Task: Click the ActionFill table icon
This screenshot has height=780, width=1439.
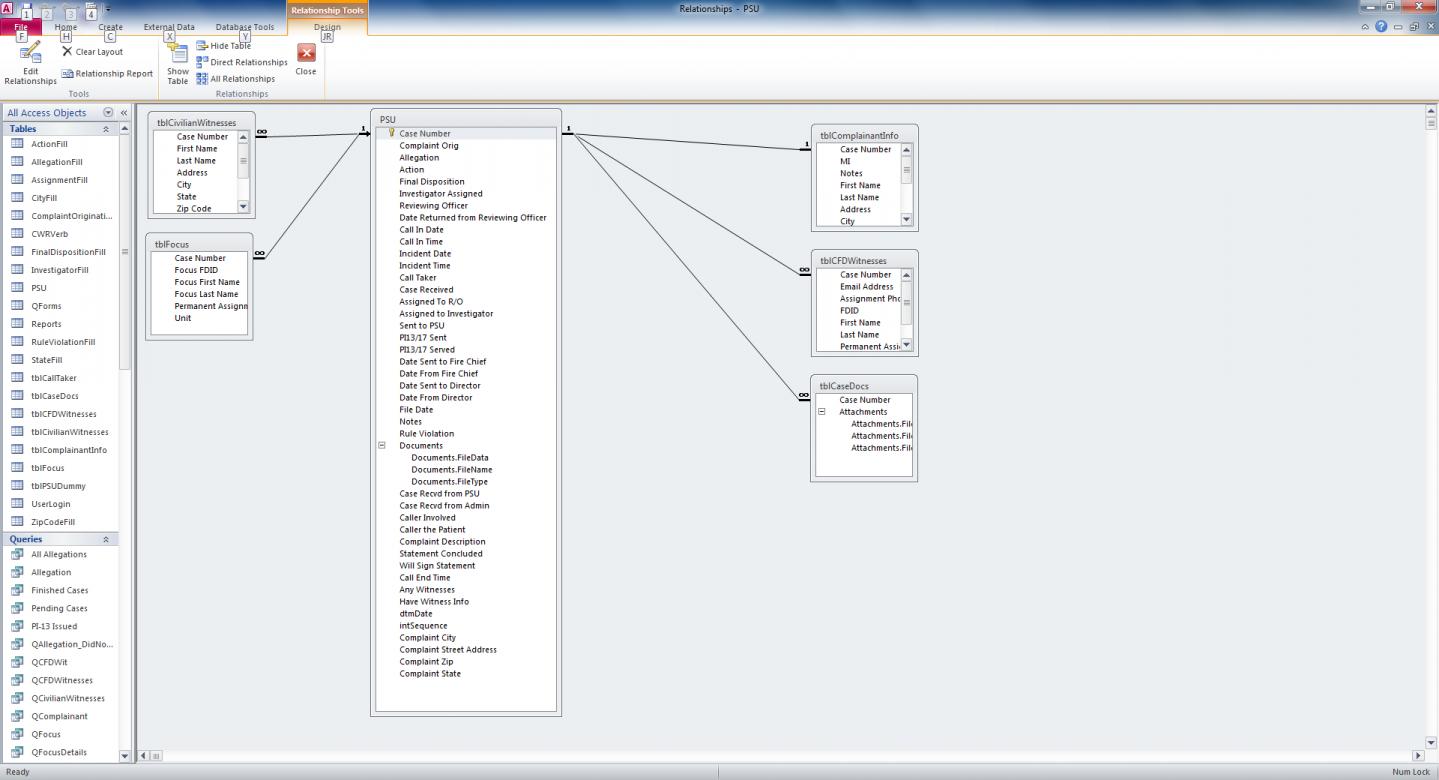Action: (x=17, y=144)
